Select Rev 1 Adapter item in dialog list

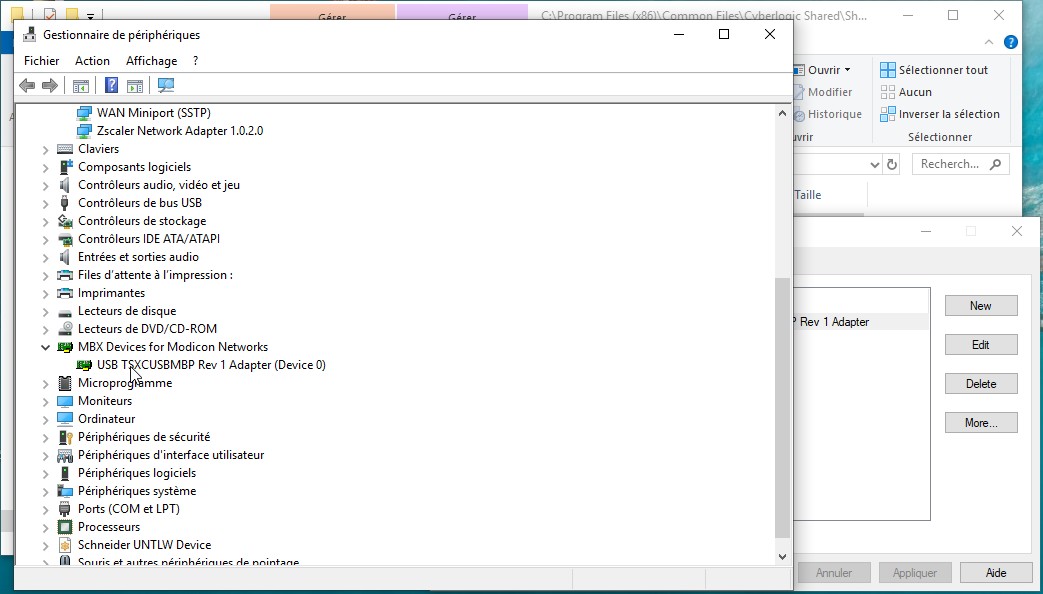(860, 322)
